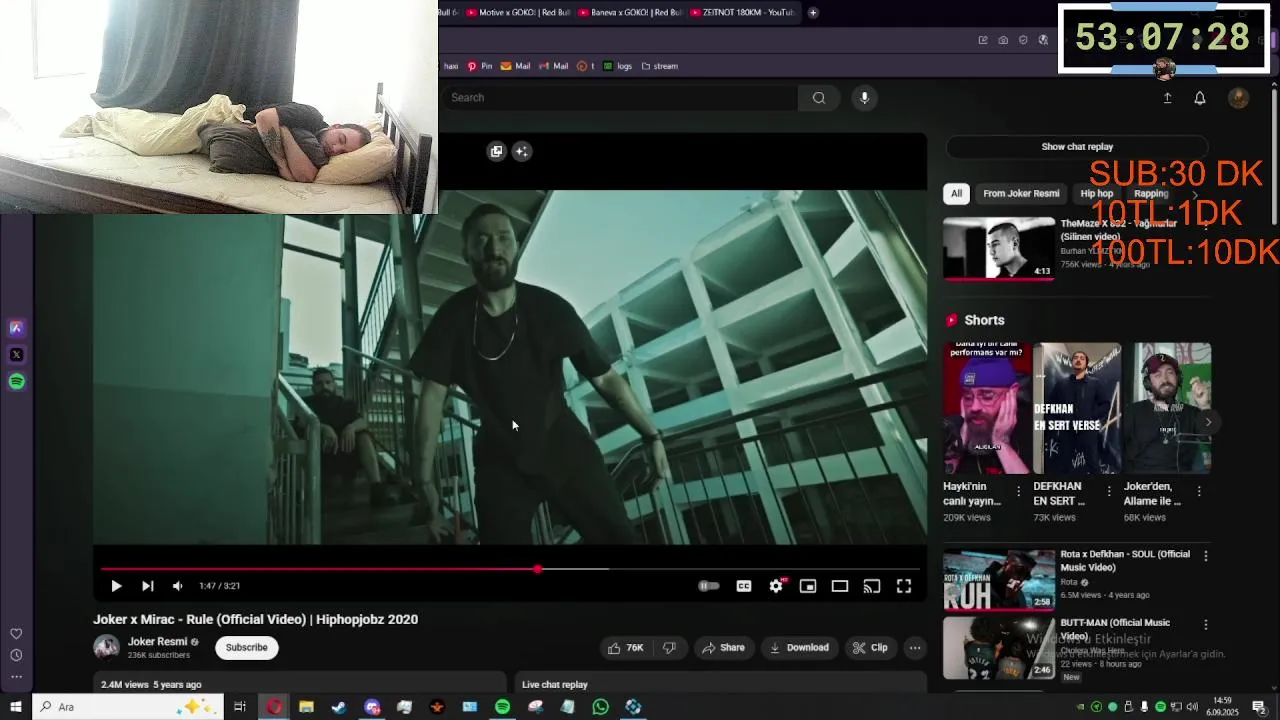
Task: Open YouTube notifications bell
Action: pyautogui.click(x=1200, y=98)
